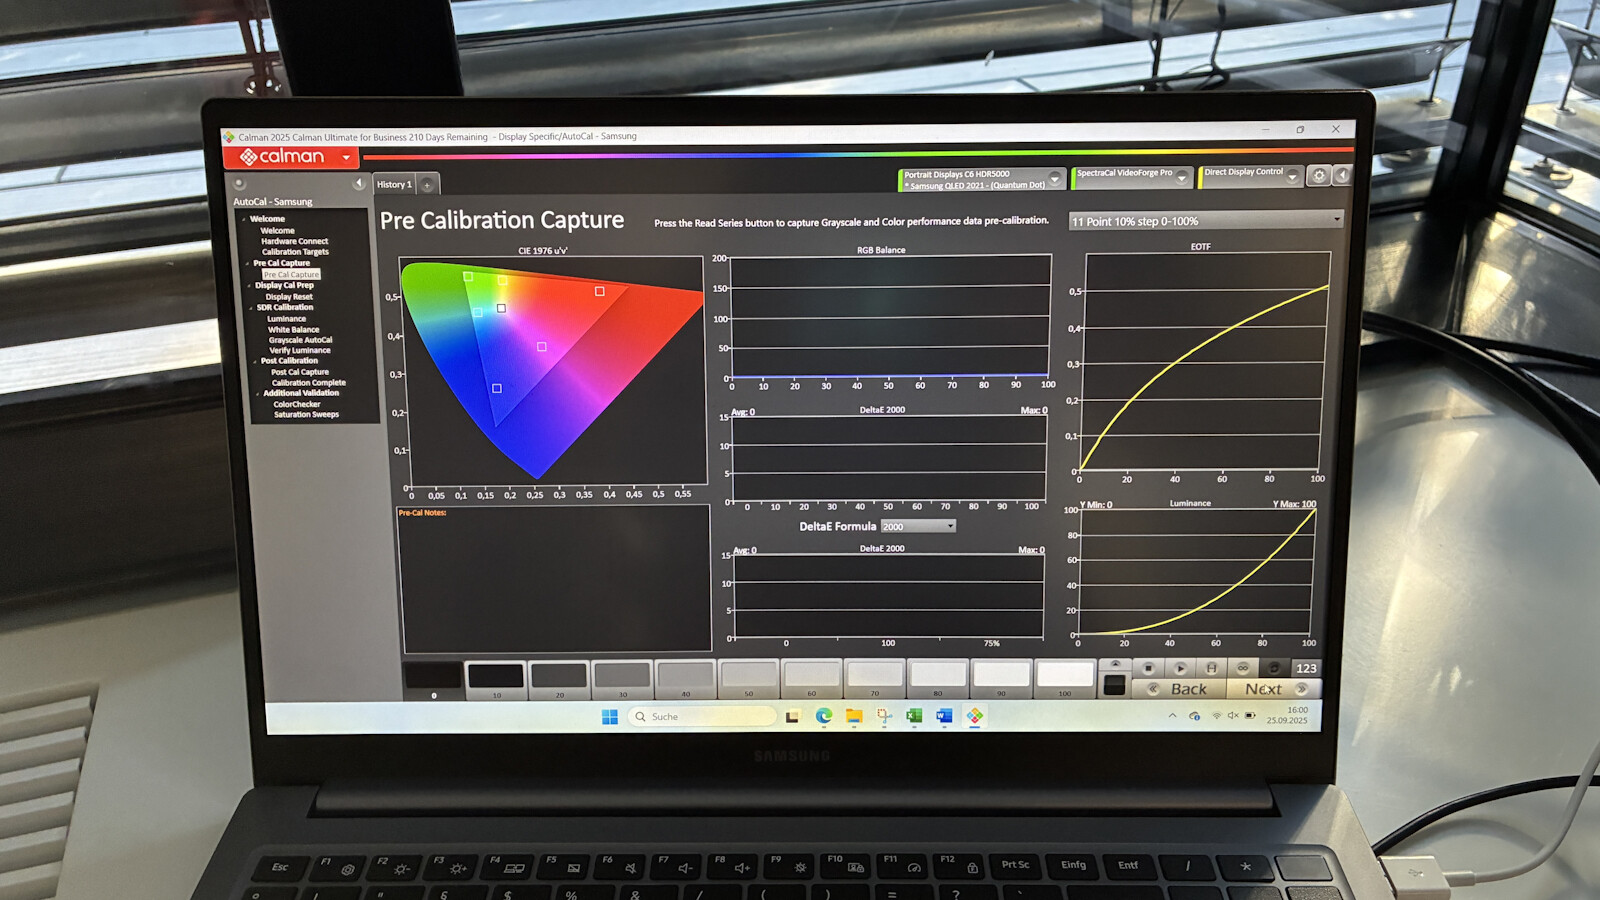
Task: Add a new history tab
Action: (x=427, y=185)
